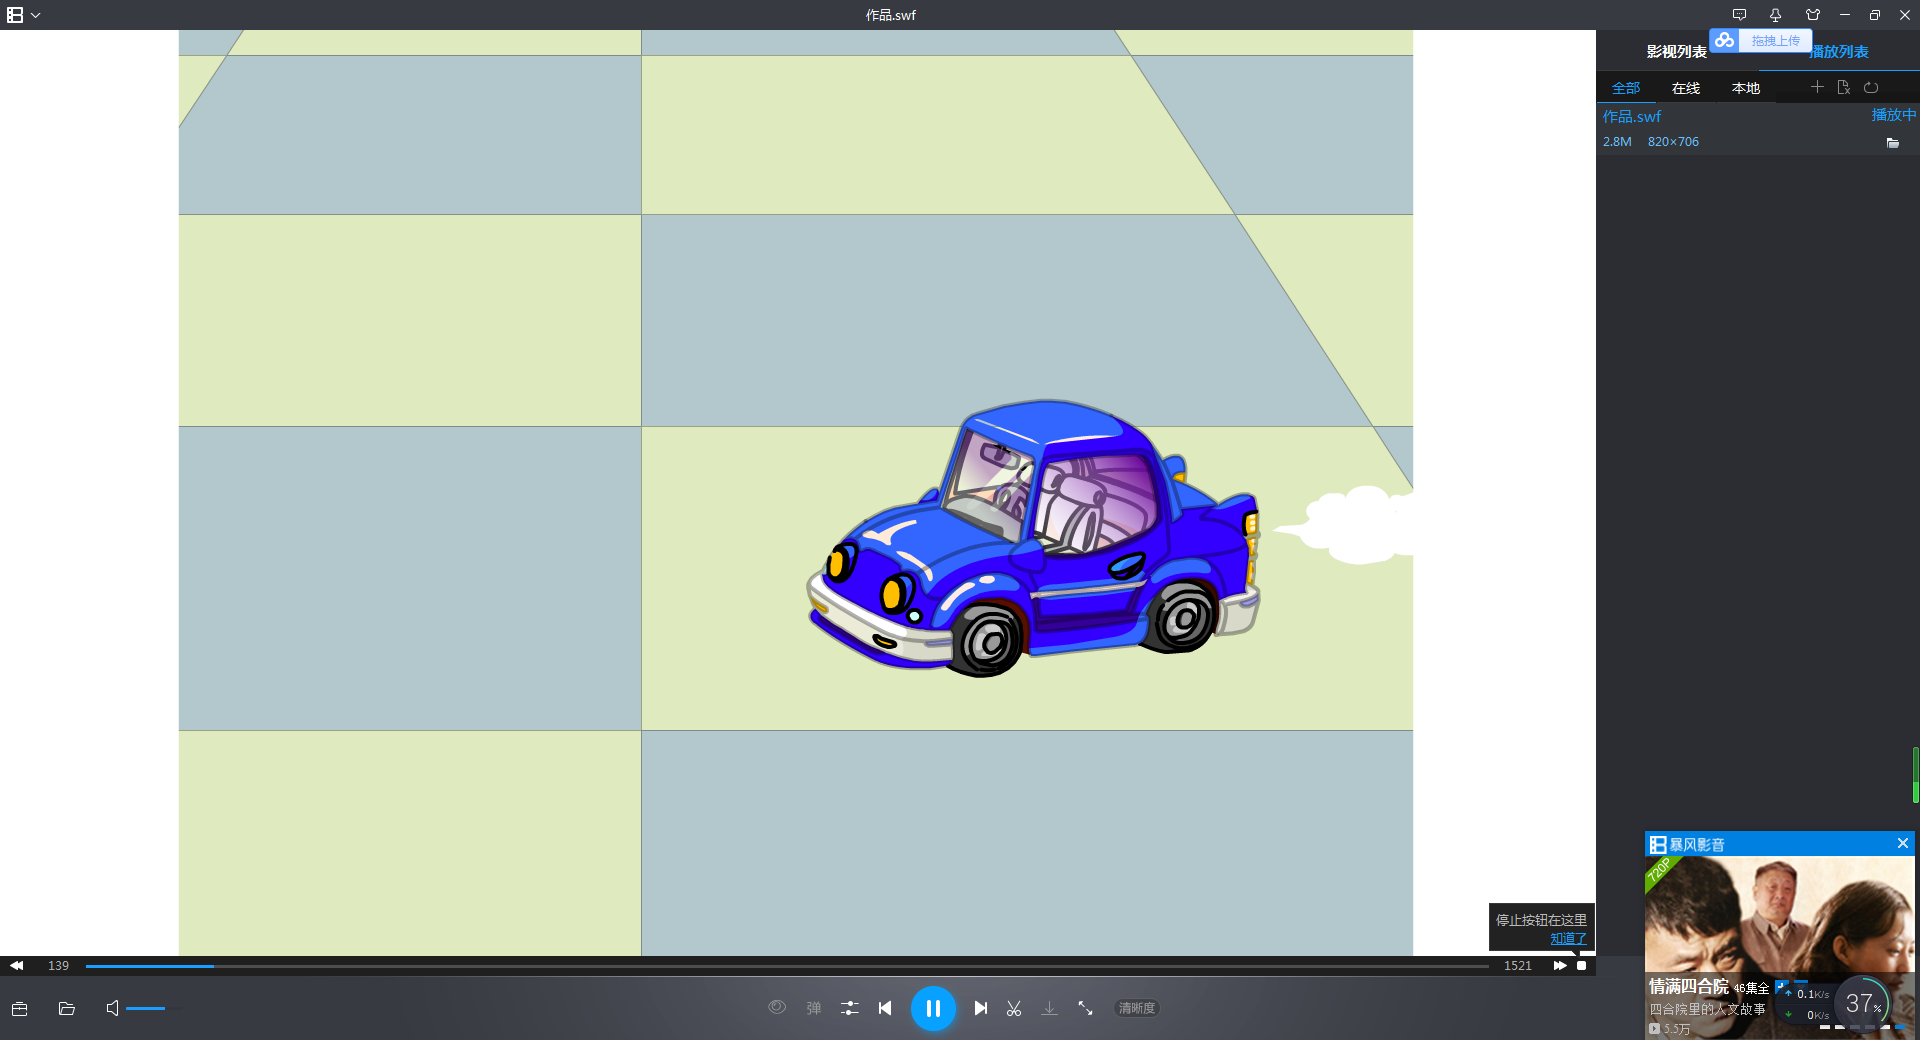
Task: Select the 在线 filter tab
Action: click(1686, 88)
